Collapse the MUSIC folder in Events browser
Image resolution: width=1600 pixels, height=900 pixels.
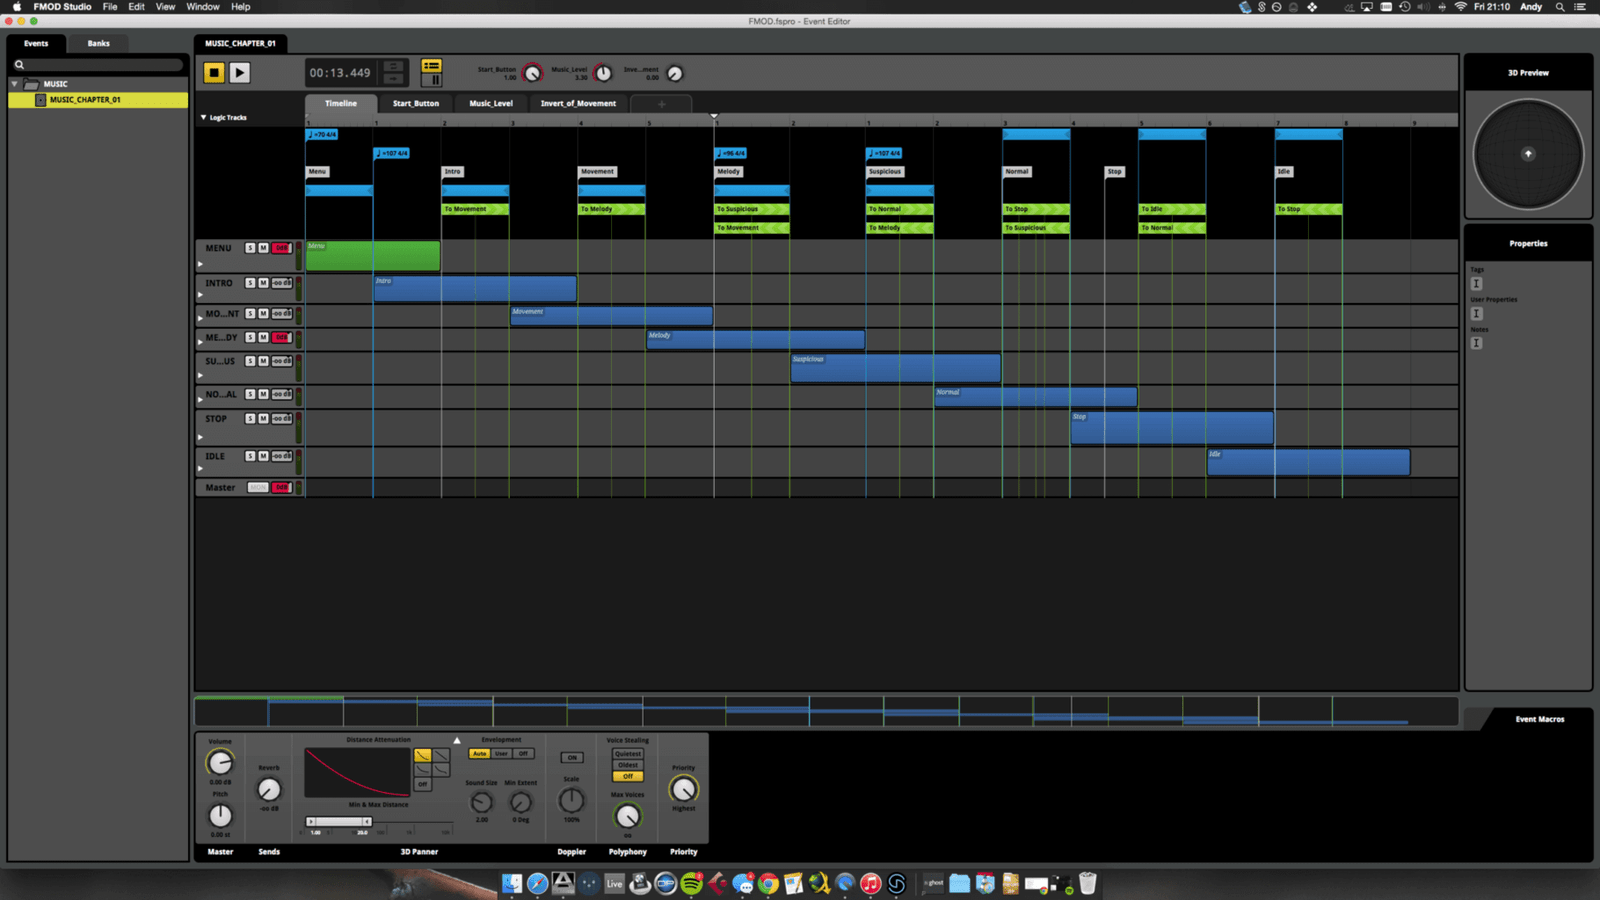click(x=14, y=84)
